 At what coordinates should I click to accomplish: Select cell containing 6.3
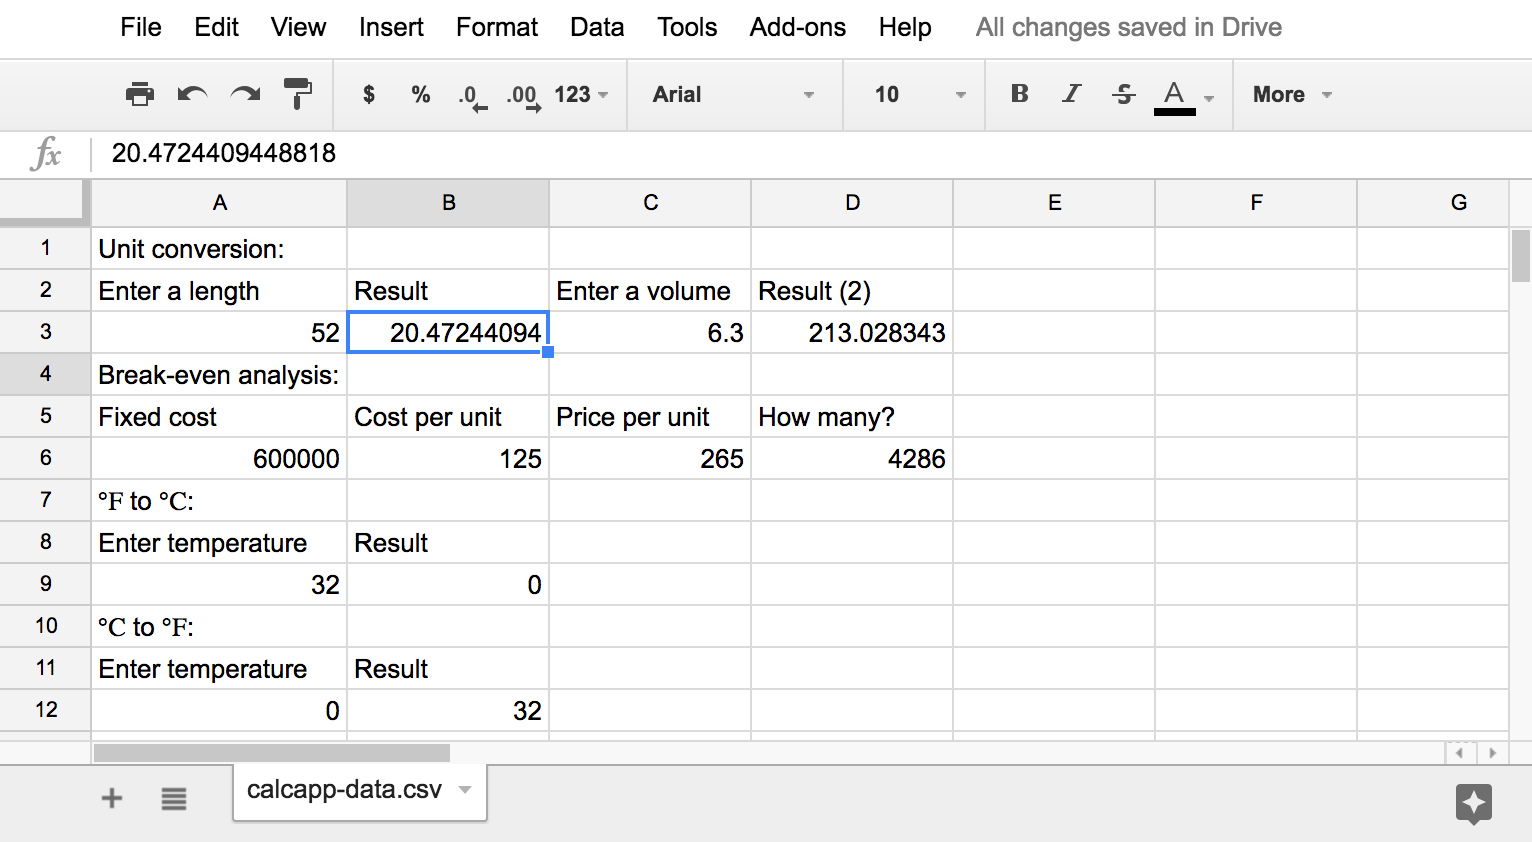pyautogui.click(x=650, y=332)
